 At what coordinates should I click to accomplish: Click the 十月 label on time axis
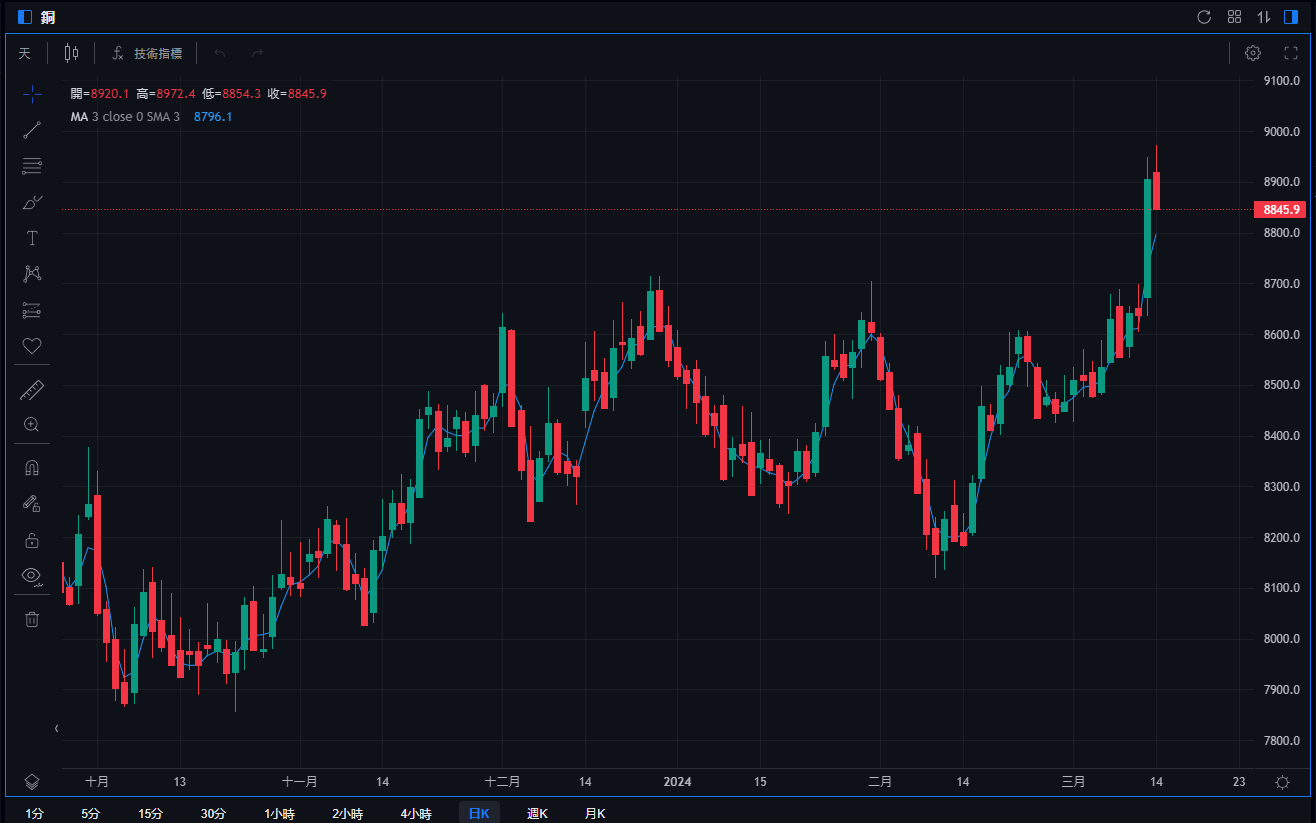coord(97,782)
